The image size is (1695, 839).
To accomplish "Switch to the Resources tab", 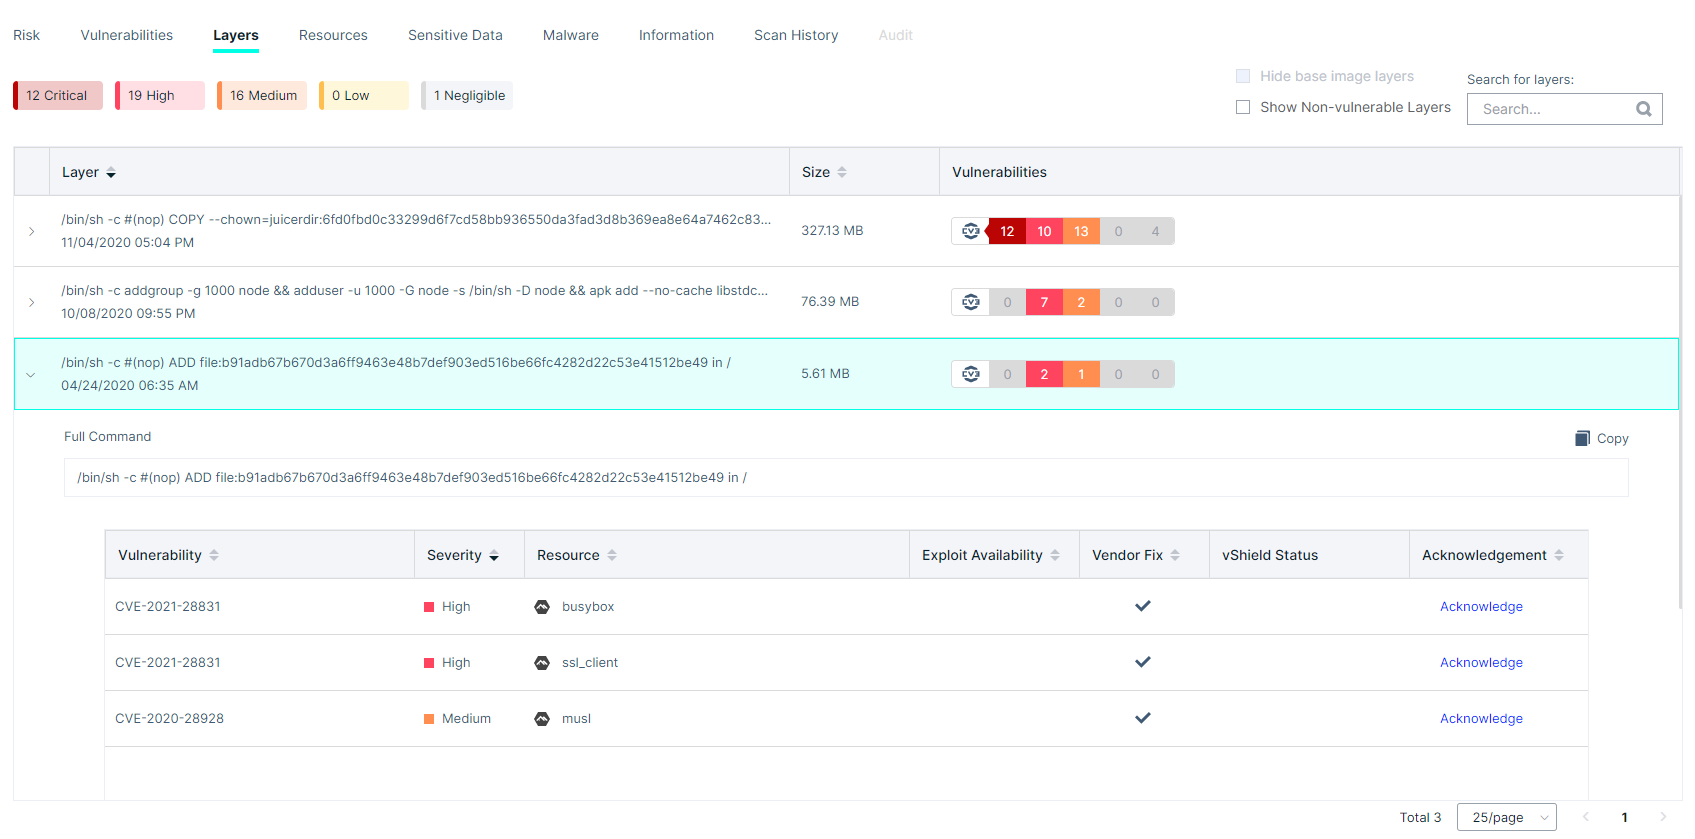I will click(x=333, y=35).
